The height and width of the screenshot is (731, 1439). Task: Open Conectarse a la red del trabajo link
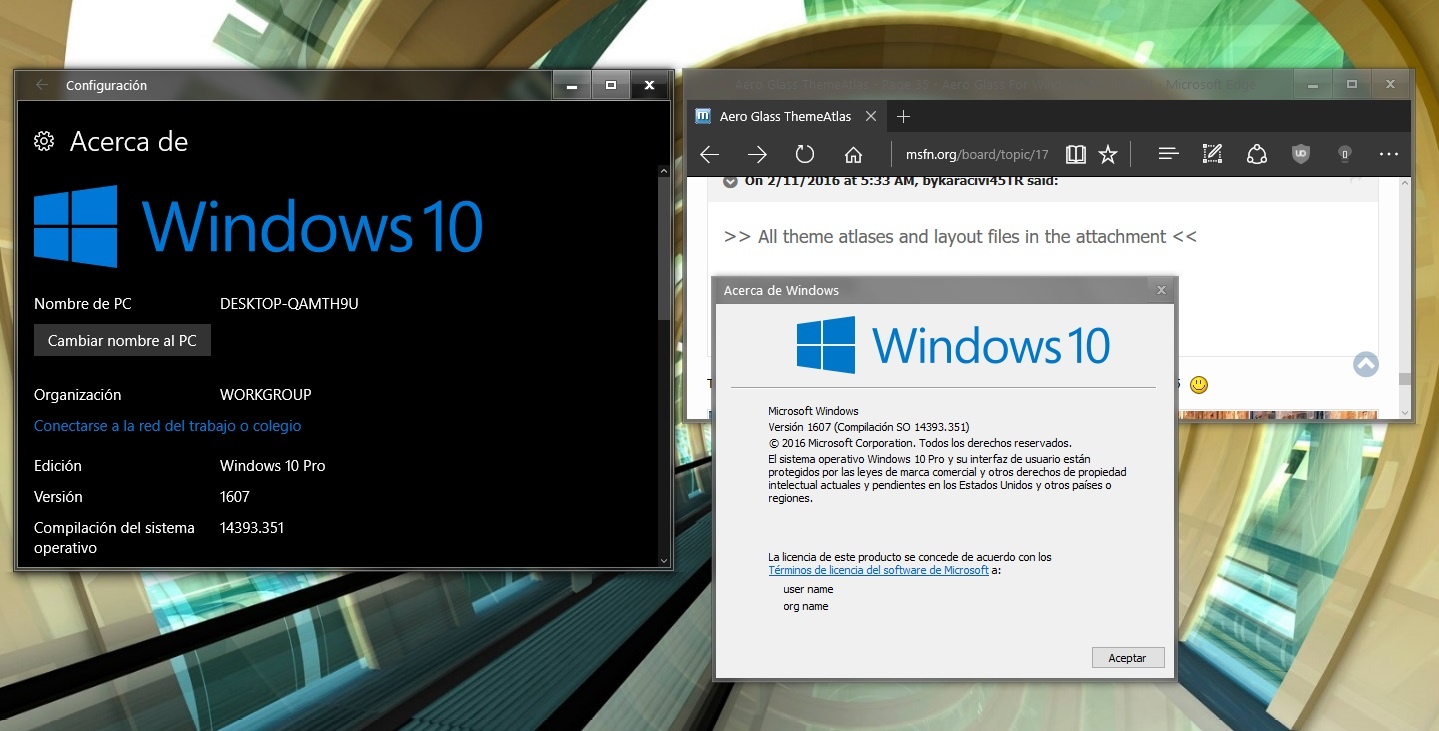tap(167, 426)
